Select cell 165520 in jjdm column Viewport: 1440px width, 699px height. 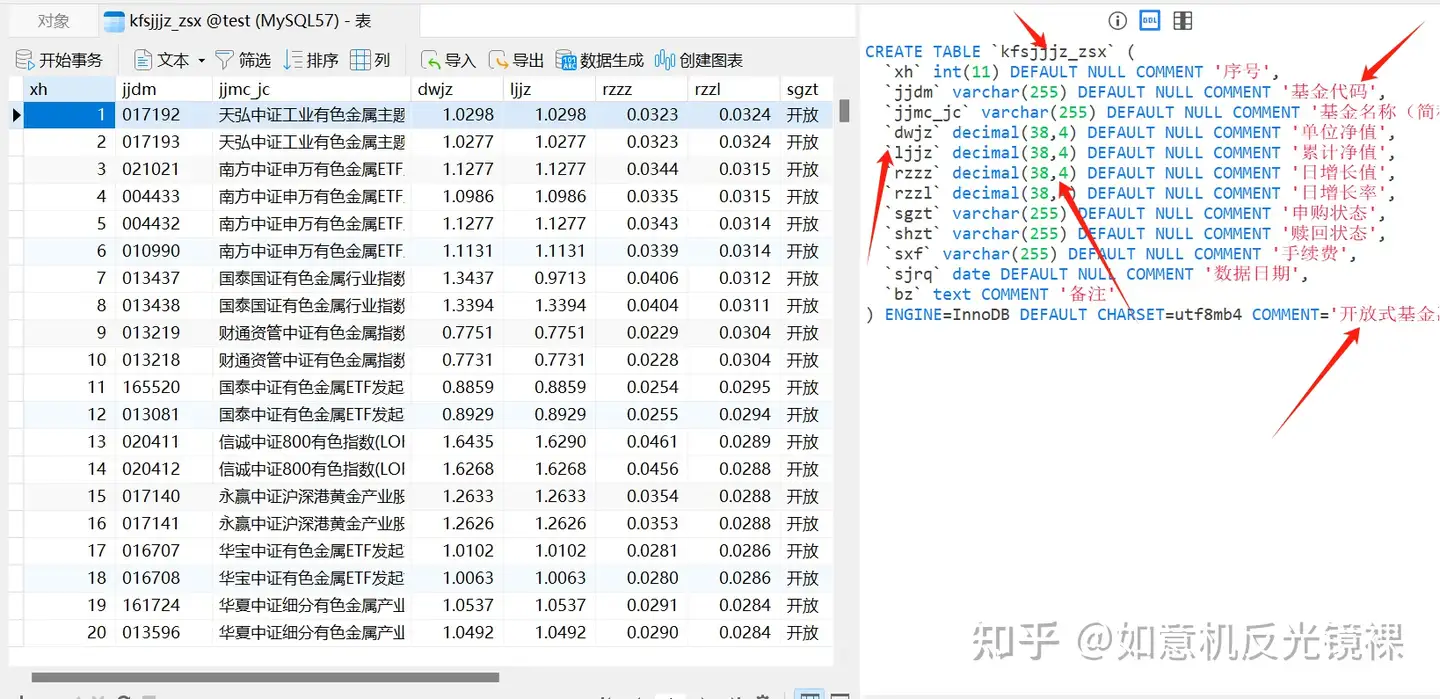[163, 387]
